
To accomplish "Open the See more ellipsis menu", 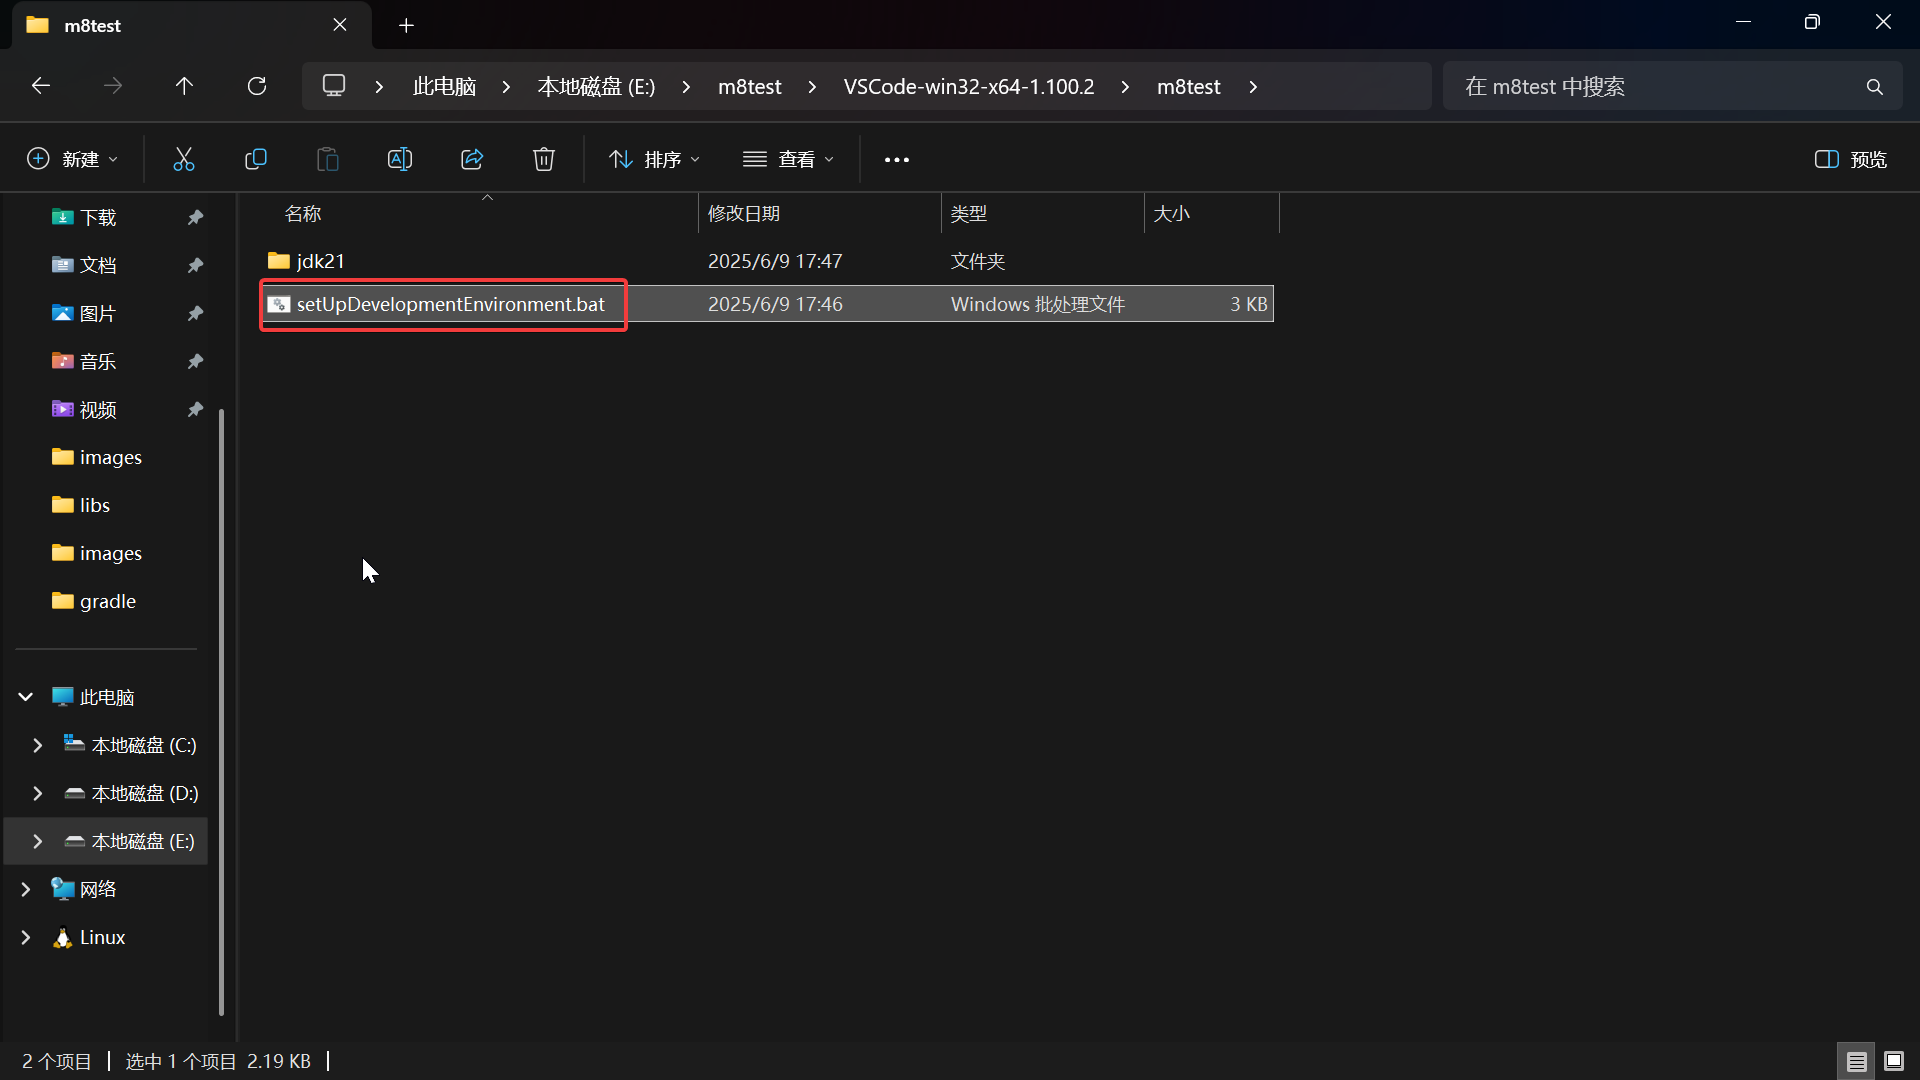I will click(897, 160).
